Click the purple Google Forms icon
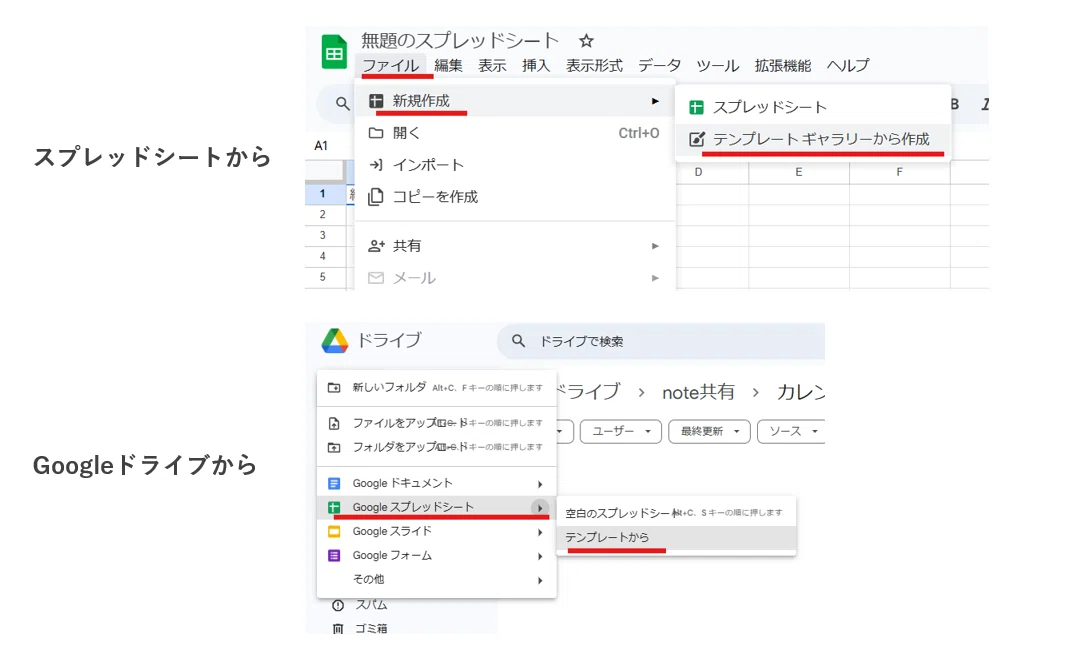Viewport: 1091px width, 653px height. click(334, 556)
